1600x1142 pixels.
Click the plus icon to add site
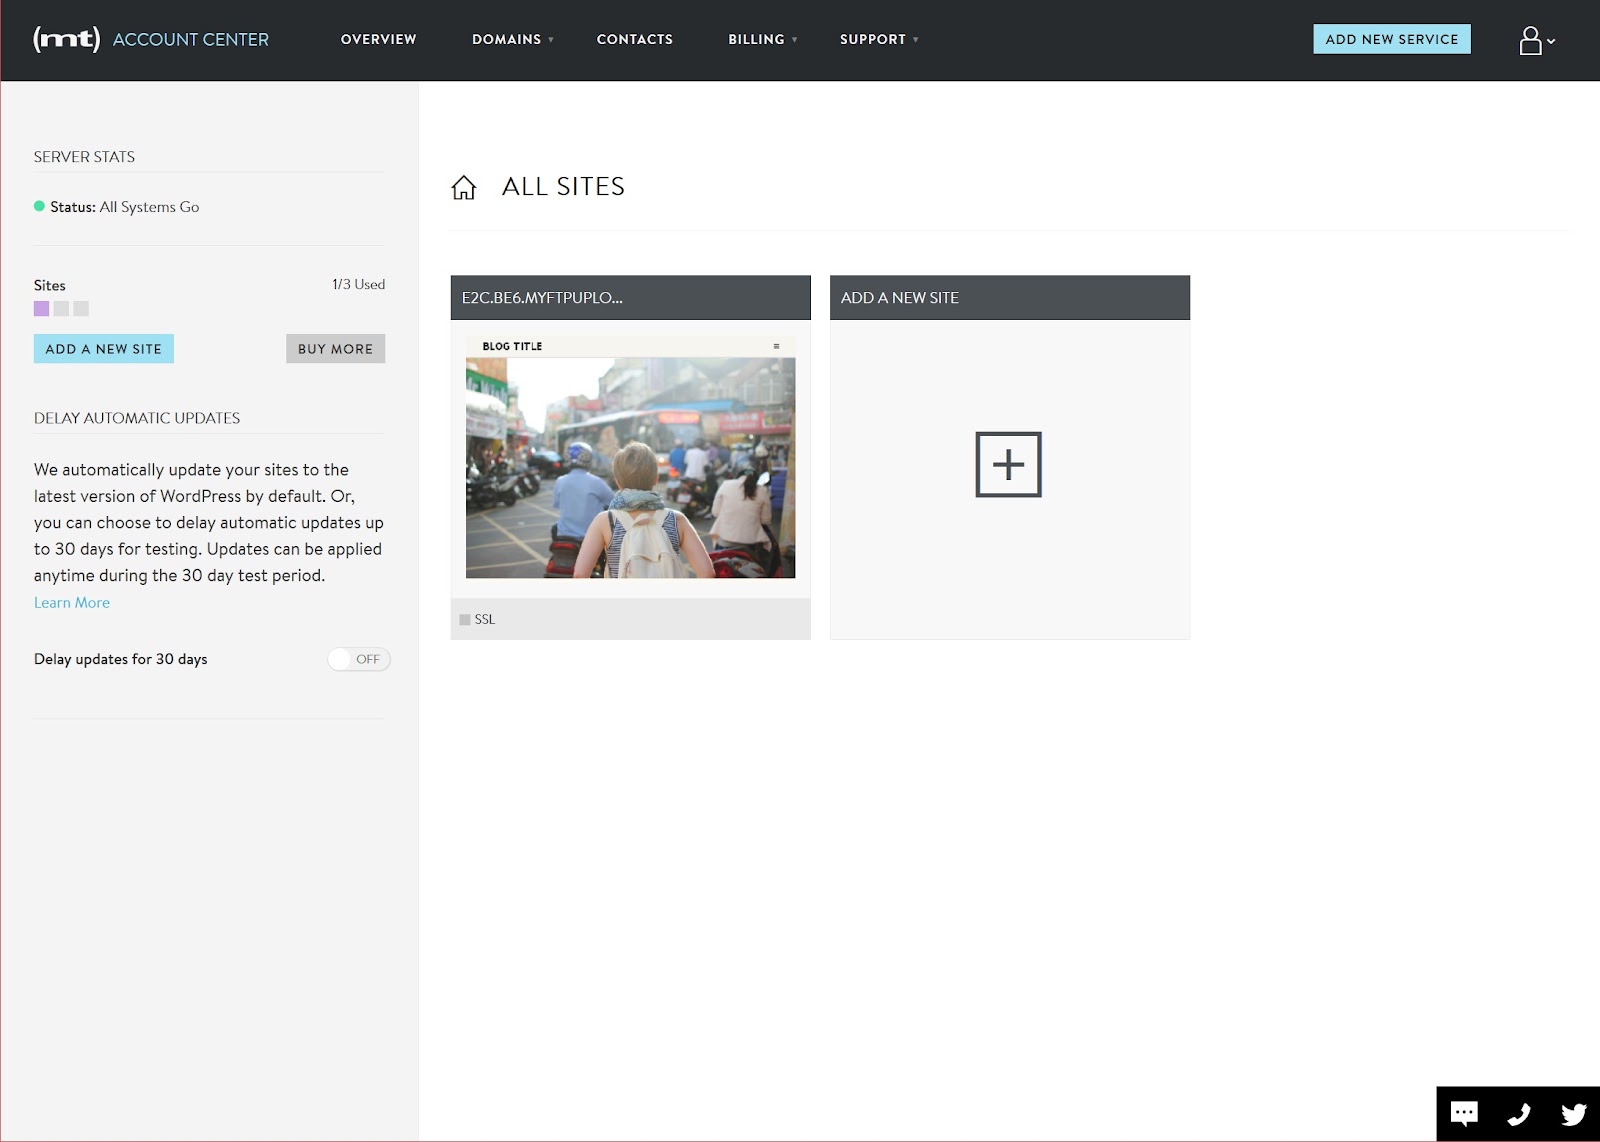pos(1008,464)
